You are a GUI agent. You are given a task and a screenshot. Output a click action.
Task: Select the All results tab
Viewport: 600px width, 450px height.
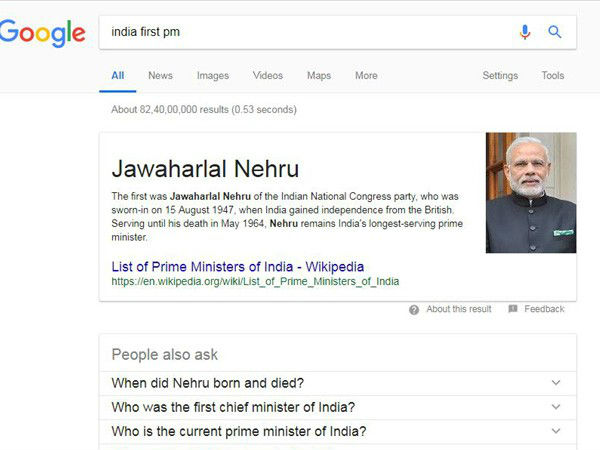tap(117, 75)
